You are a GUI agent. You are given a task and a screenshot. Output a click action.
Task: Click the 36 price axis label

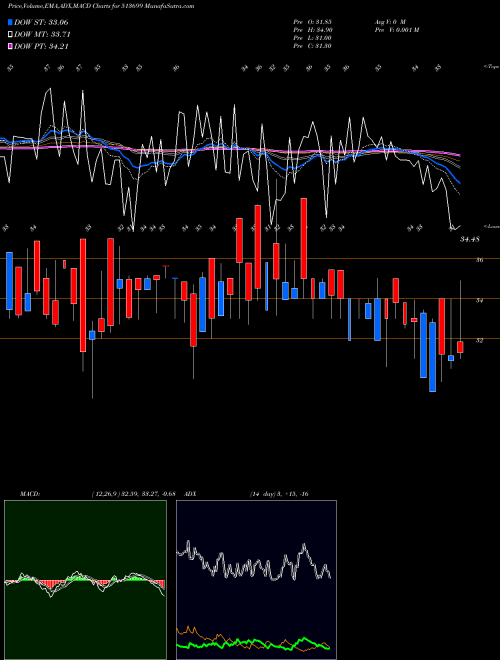[479, 260]
